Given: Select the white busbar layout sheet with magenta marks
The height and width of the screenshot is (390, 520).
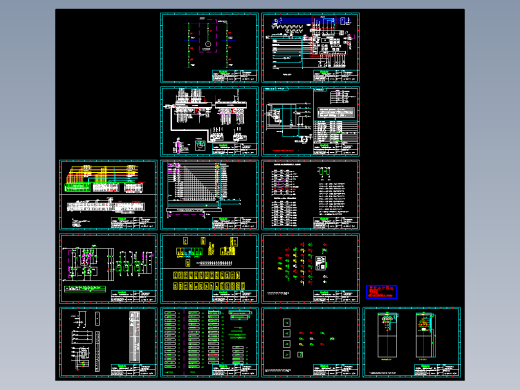Looking at the screenshot, I should click(209, 121).
